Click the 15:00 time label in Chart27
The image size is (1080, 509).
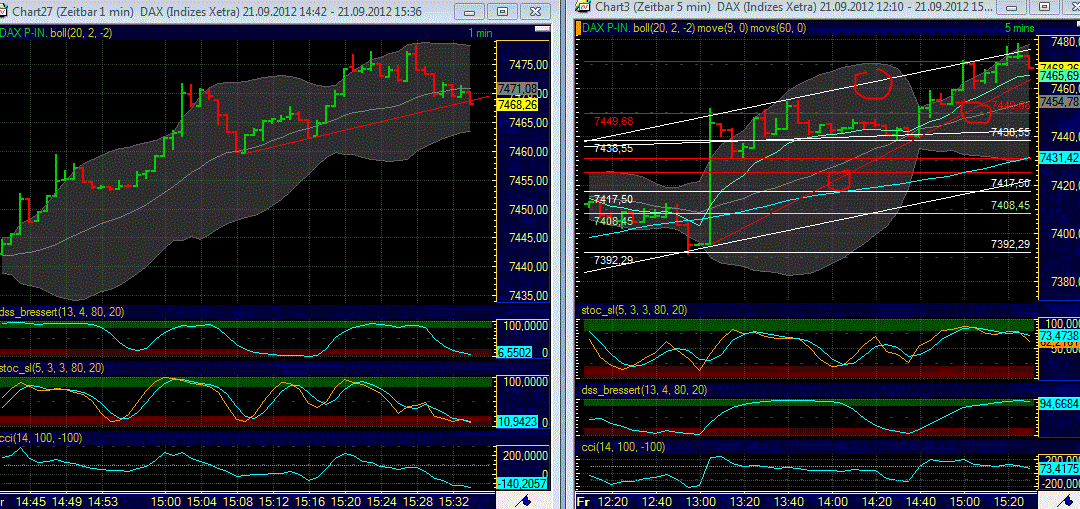166,501
